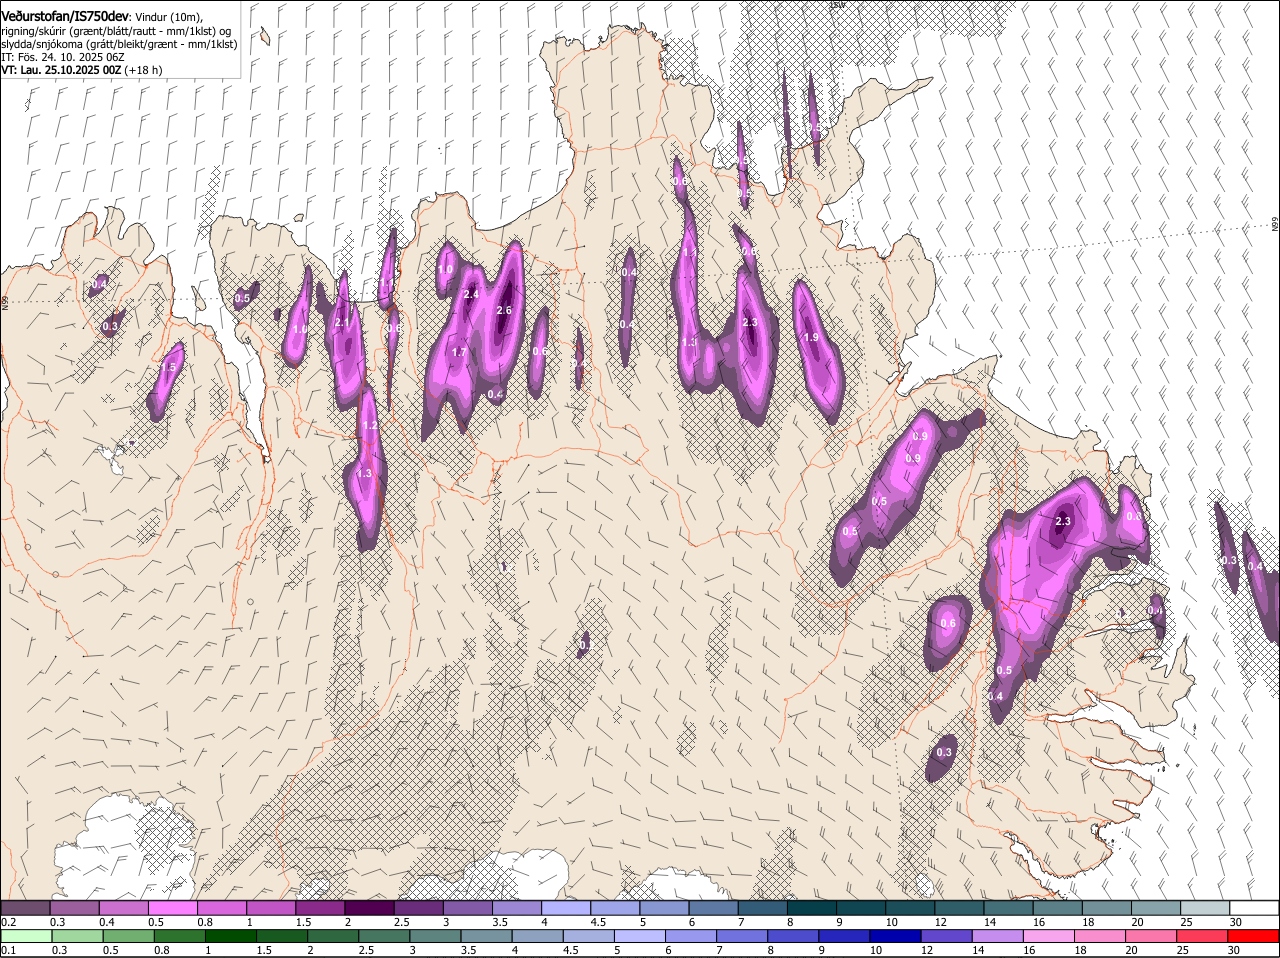Click the Veðurstofan/IS750dev title text
The image size is (1280, 958).
click(x=65, y=16)
